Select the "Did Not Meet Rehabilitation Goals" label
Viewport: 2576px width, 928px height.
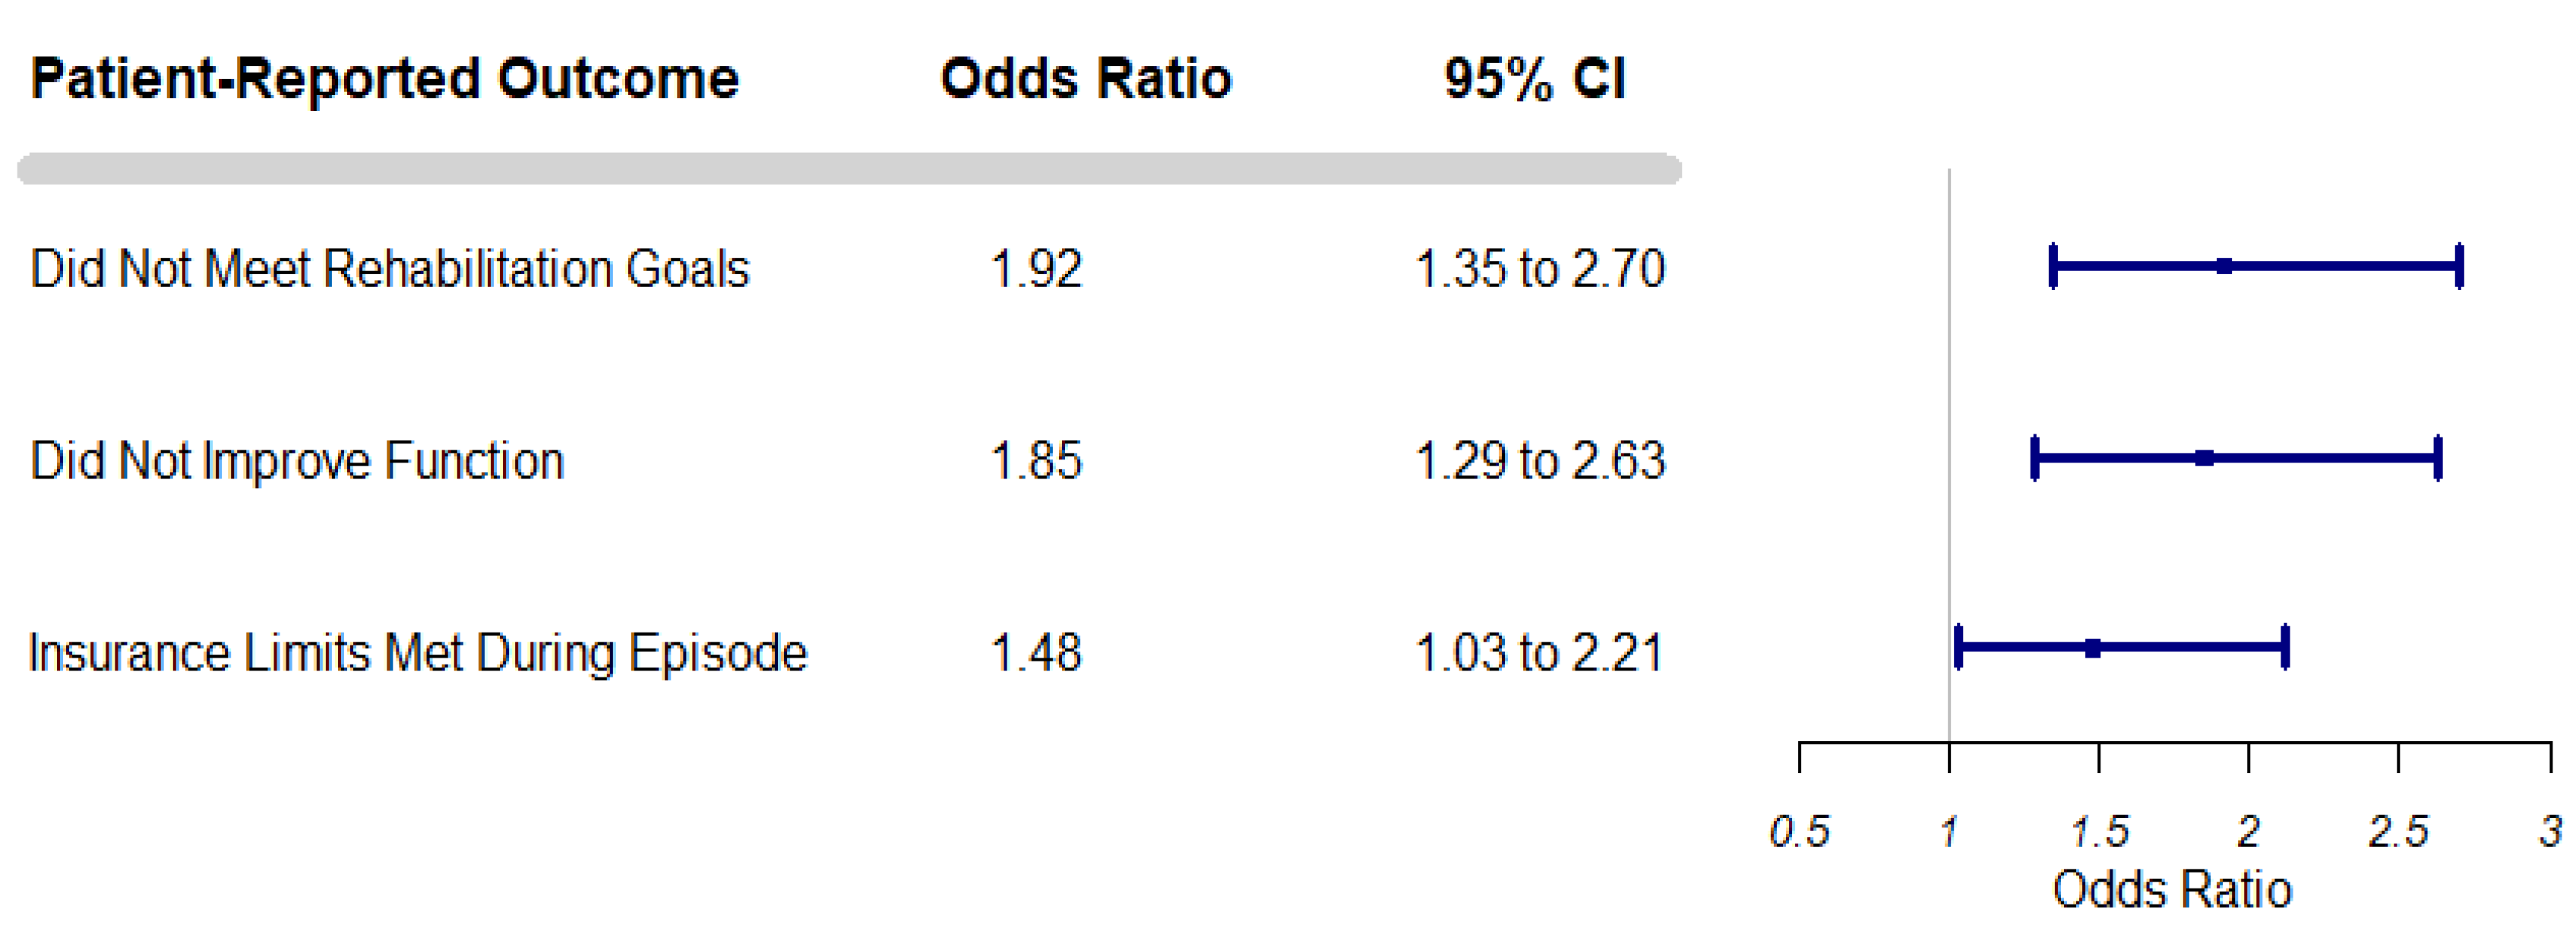(x=390, y=268)
